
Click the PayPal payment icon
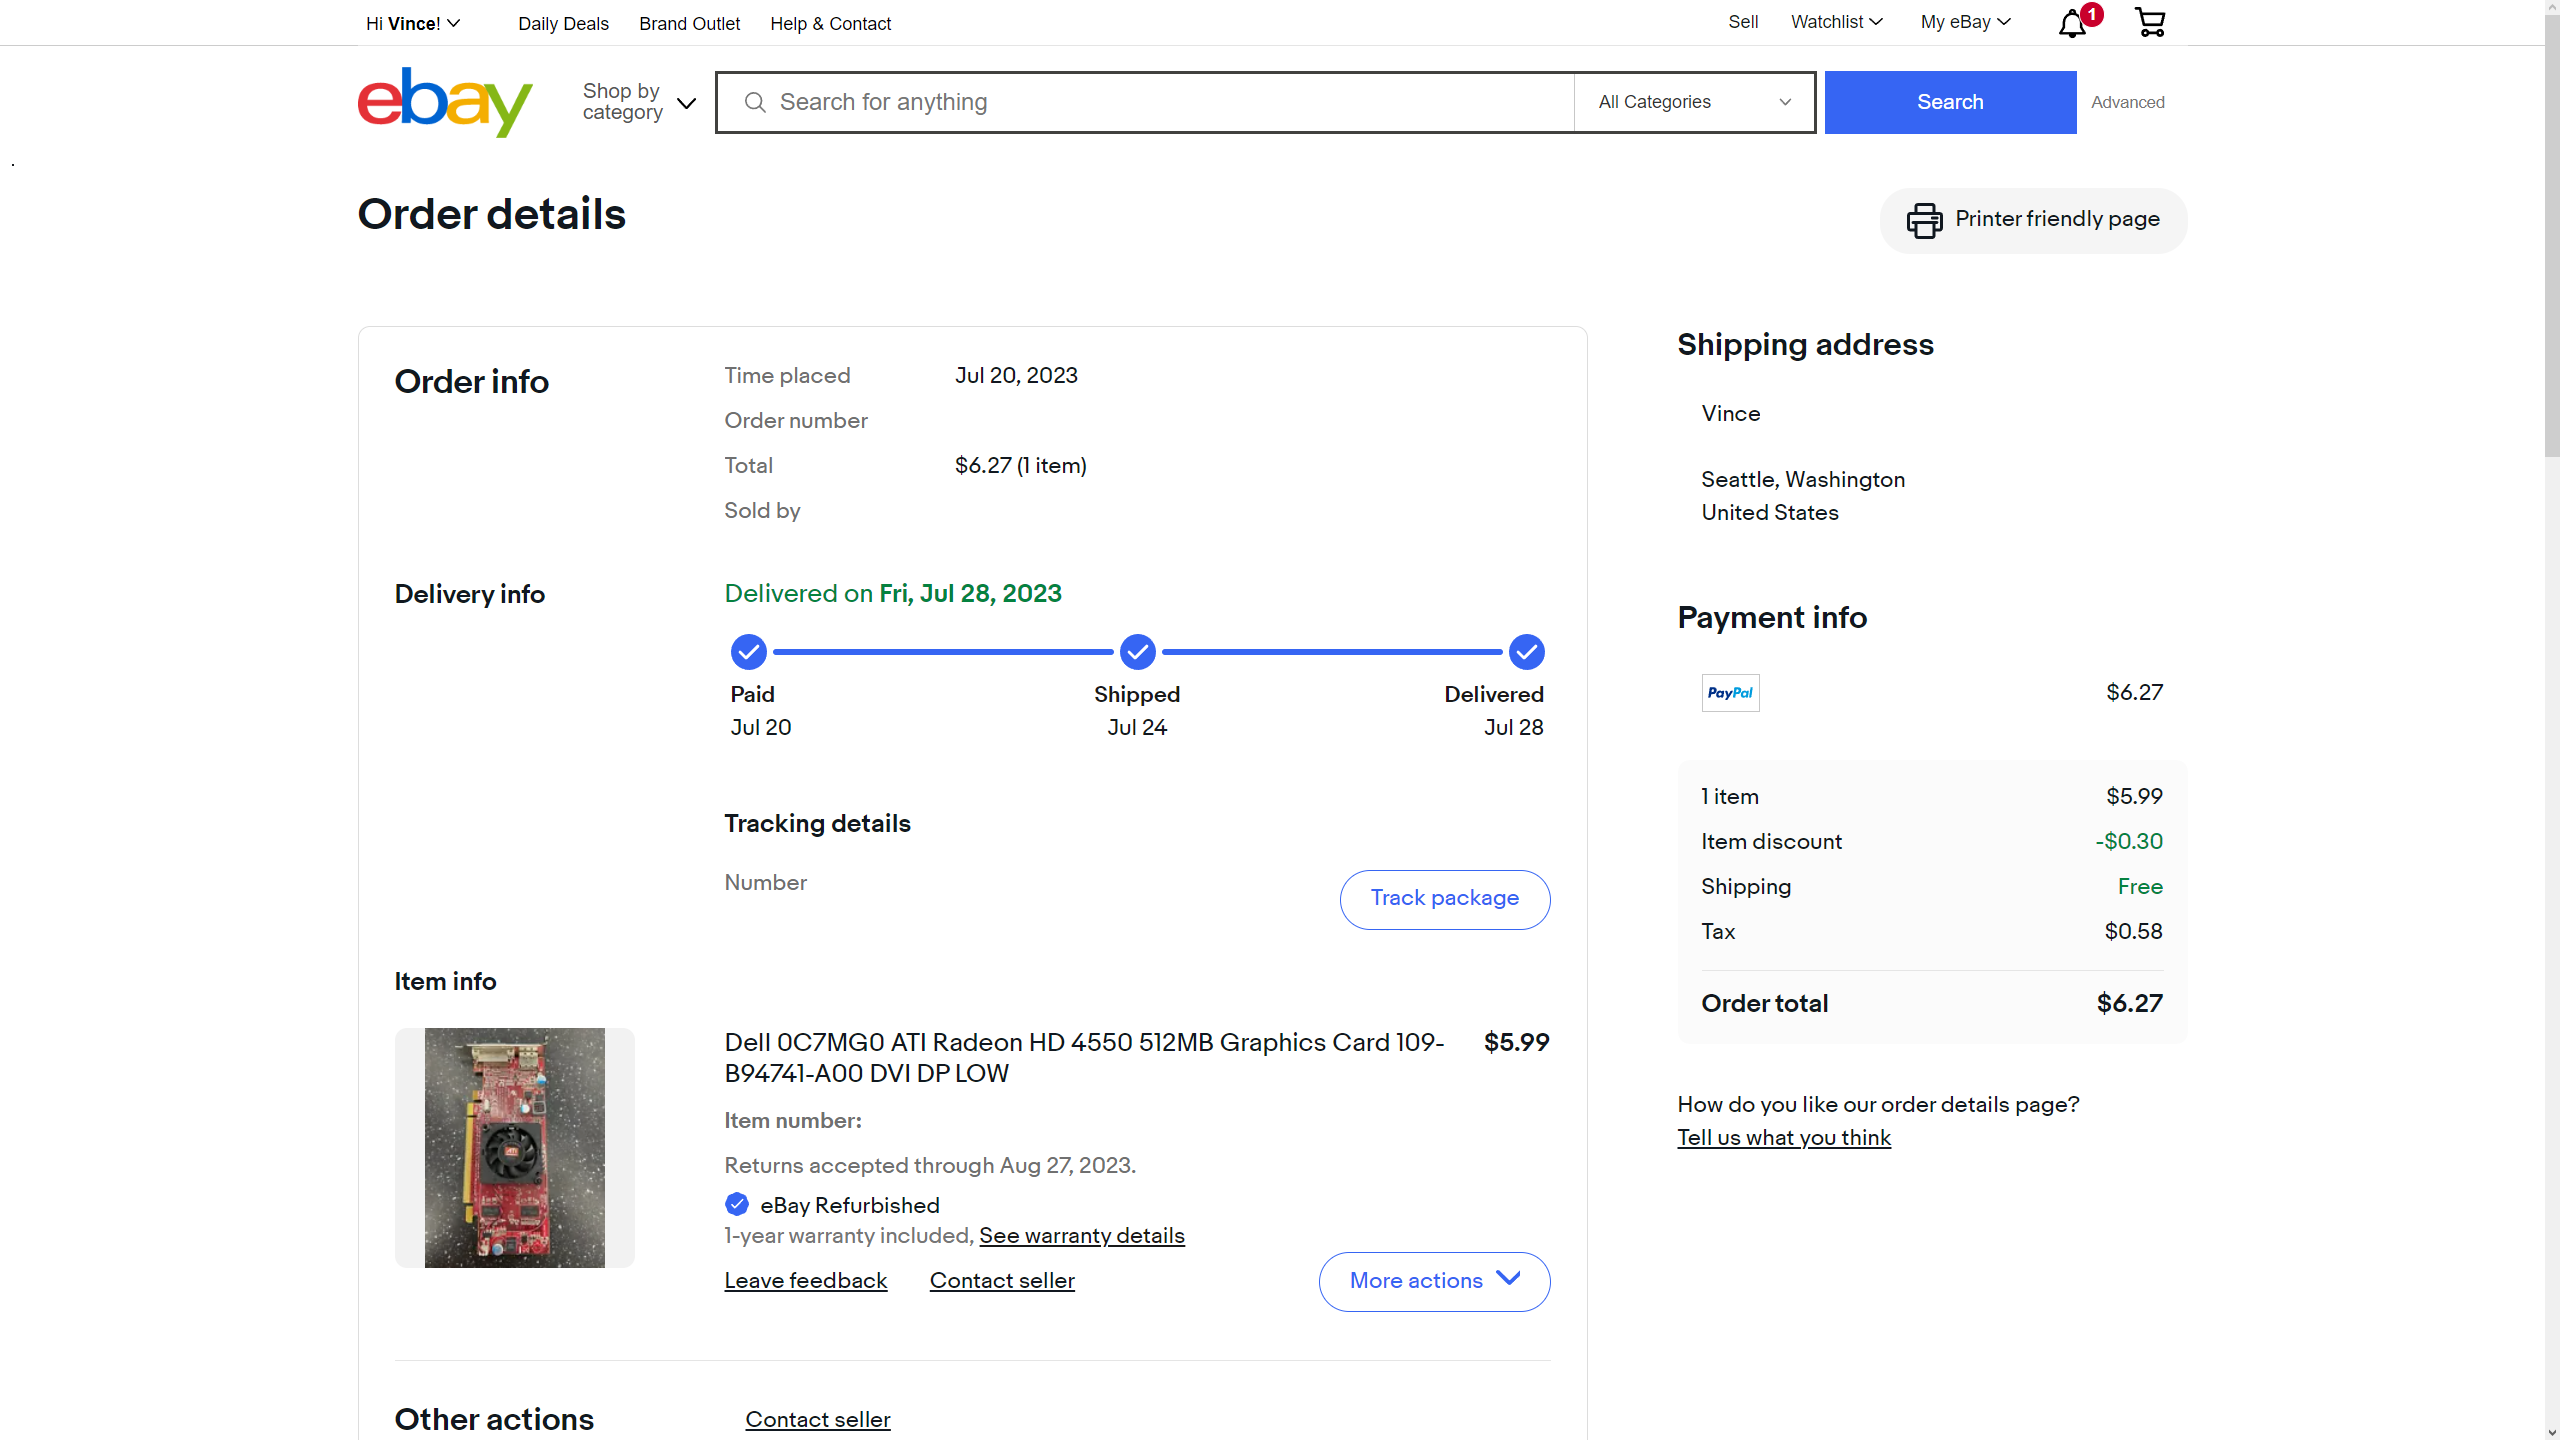1730,693
